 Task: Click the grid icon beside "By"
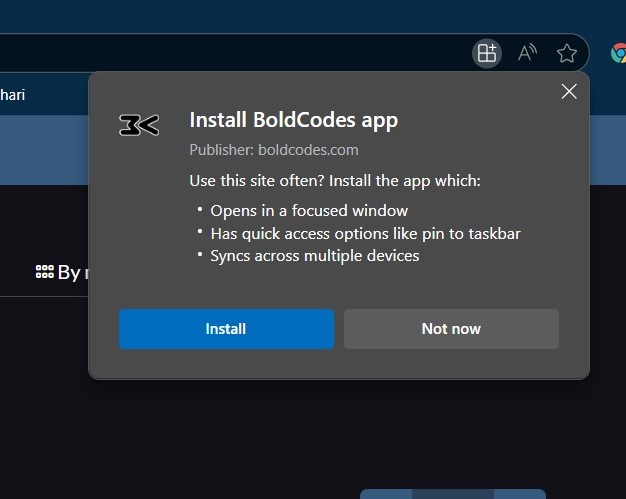(x=44, y=272)
